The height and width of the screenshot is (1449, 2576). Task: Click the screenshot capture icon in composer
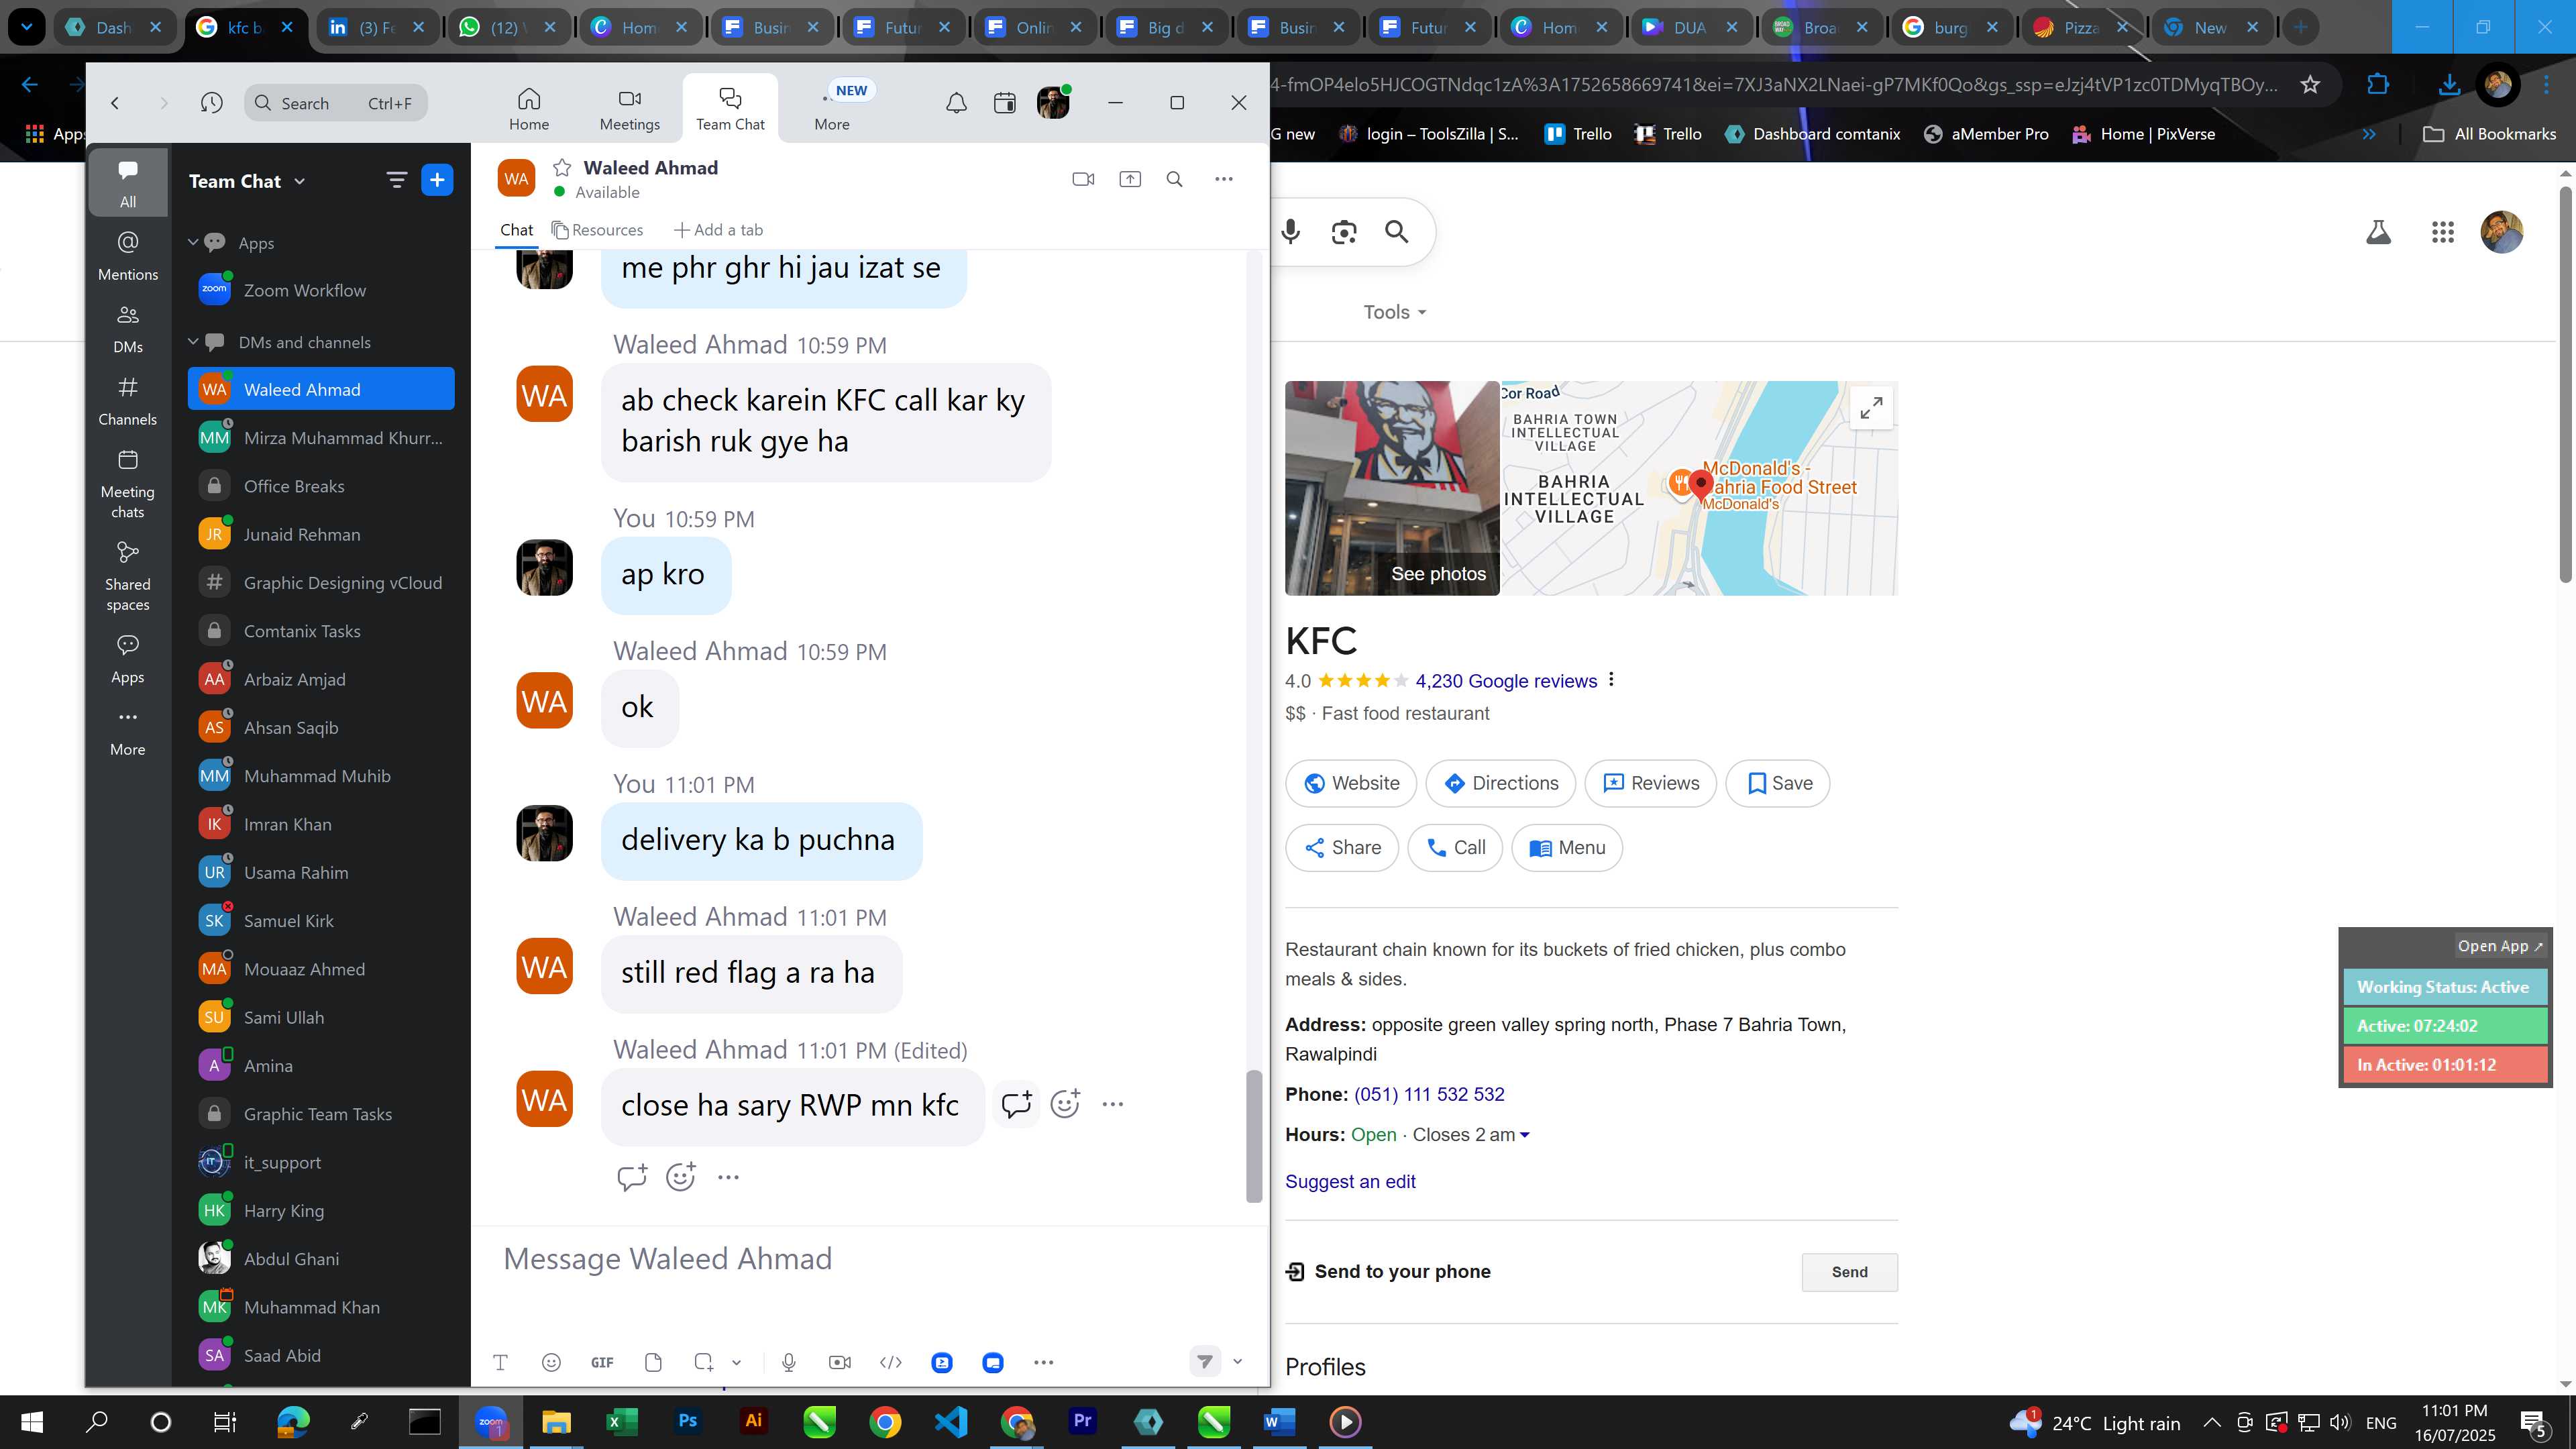click(704, 1362)
